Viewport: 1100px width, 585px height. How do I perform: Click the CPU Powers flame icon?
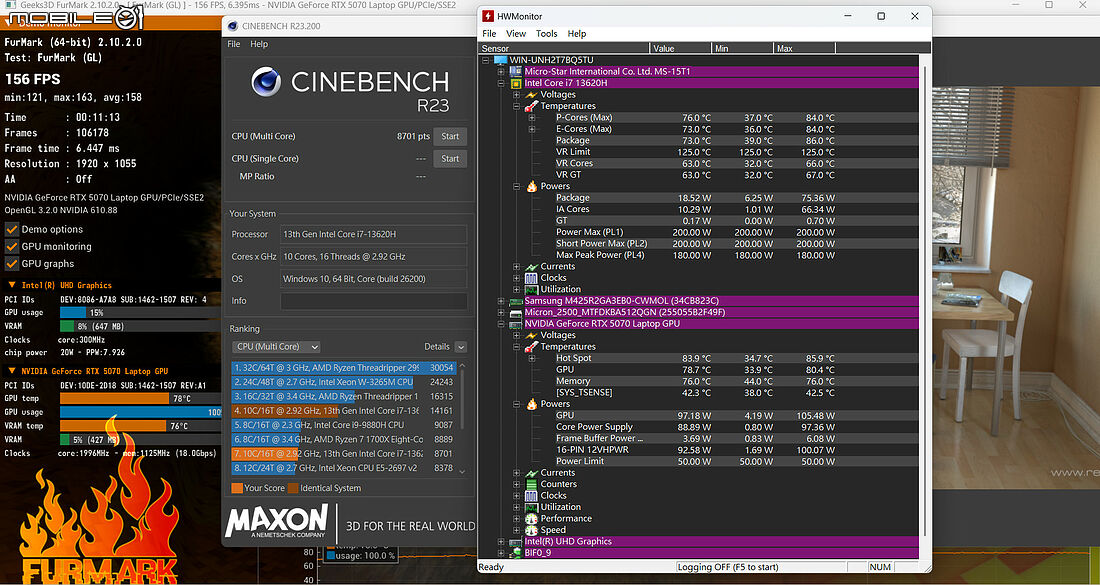click(x=531, y=187)
